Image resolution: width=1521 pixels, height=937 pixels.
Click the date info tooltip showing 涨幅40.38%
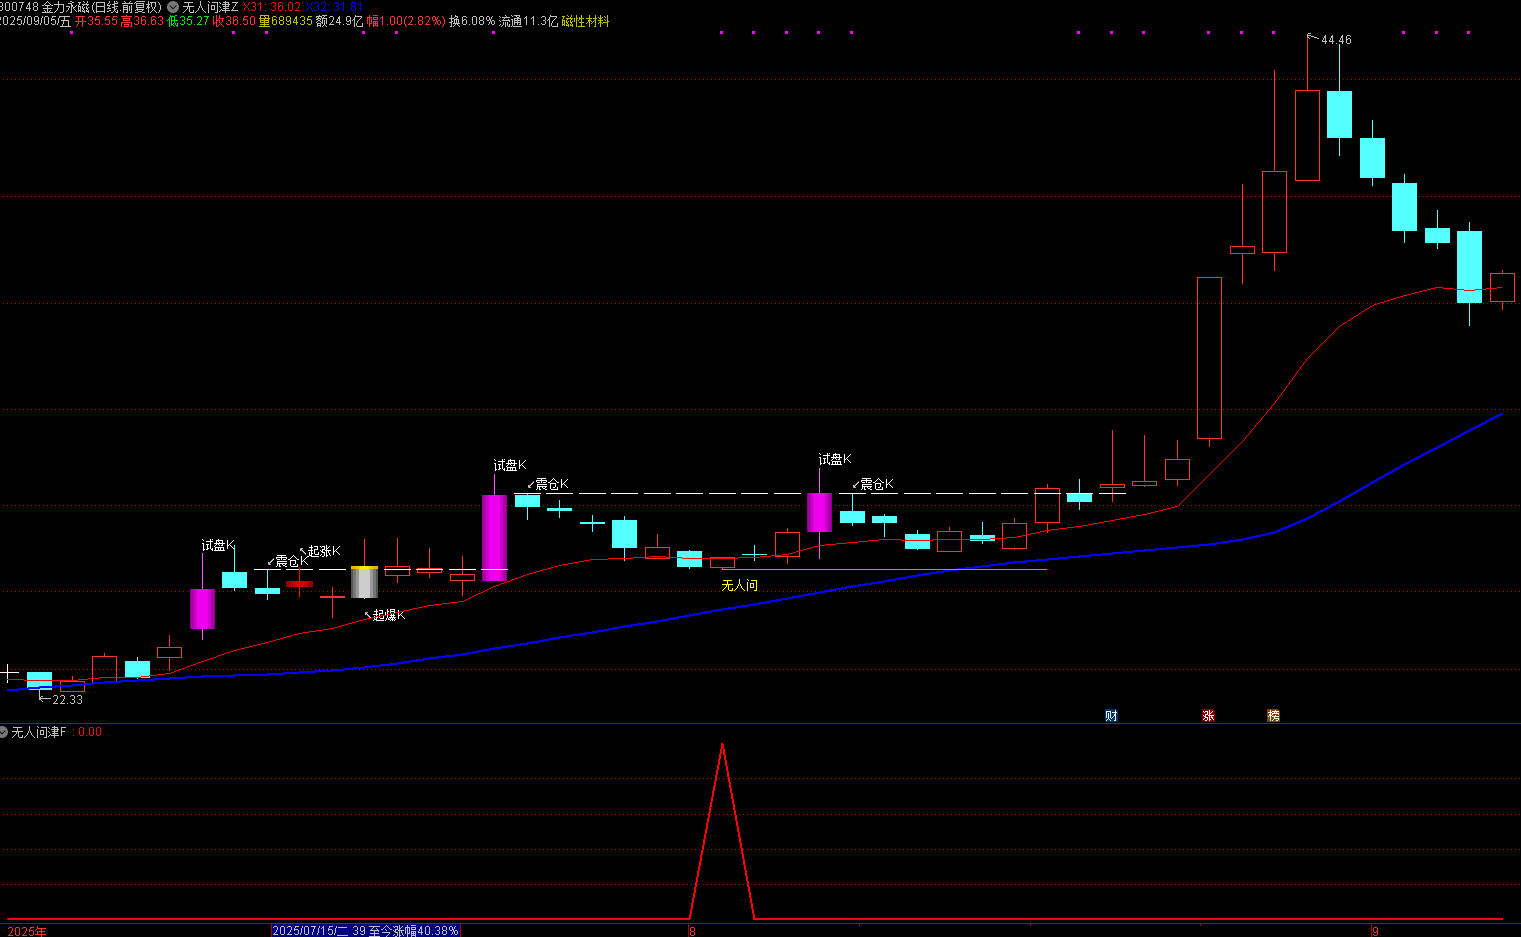(x=365, y=930)
